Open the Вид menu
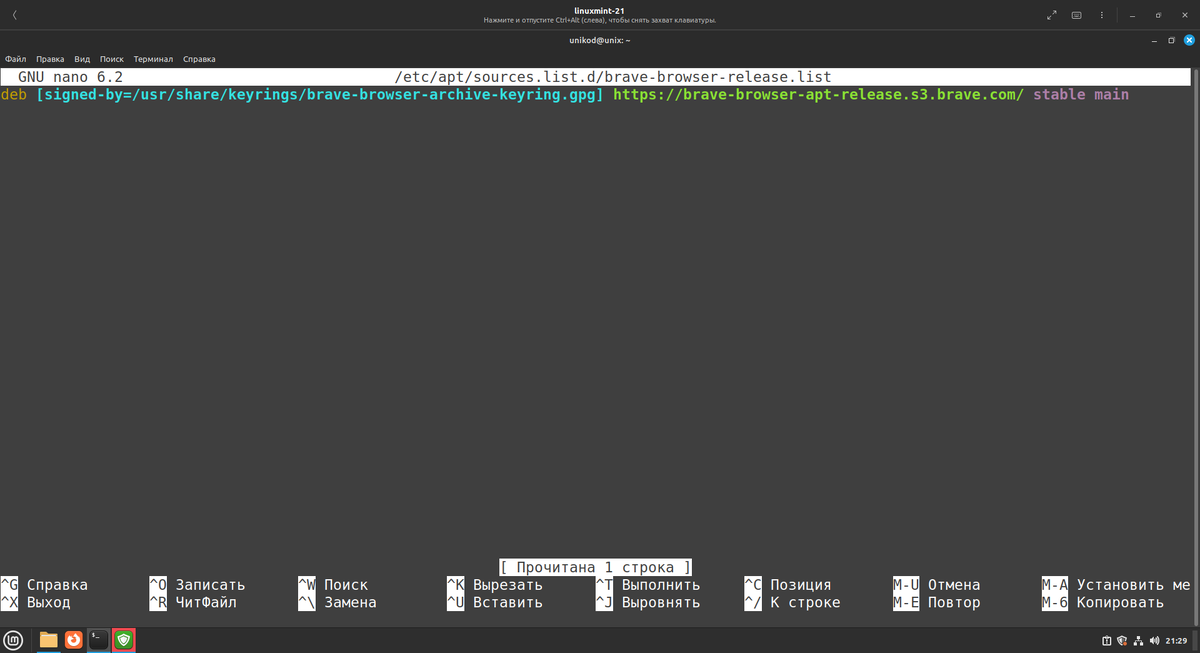The image size is (1200, 653). [82, 59]
